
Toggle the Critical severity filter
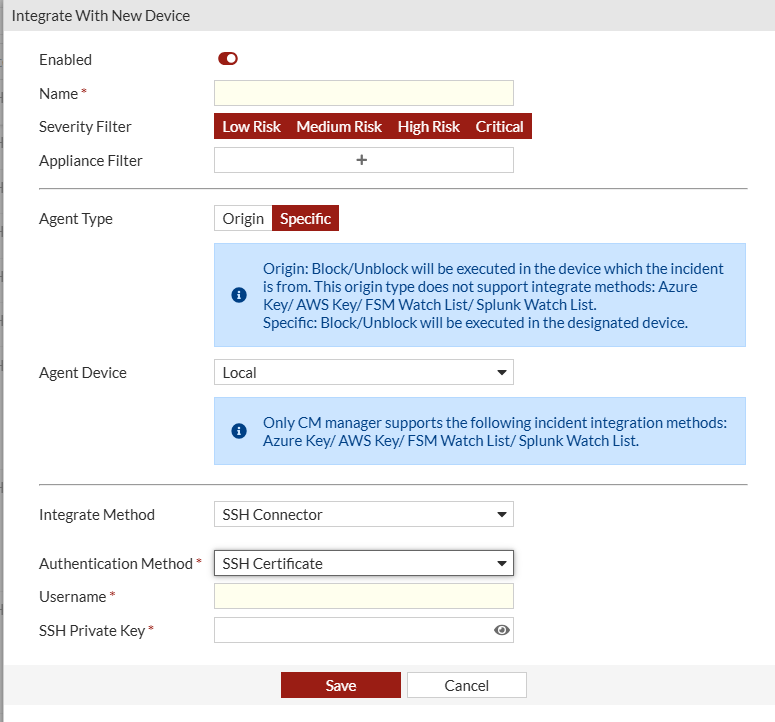[x=499, y=127]
